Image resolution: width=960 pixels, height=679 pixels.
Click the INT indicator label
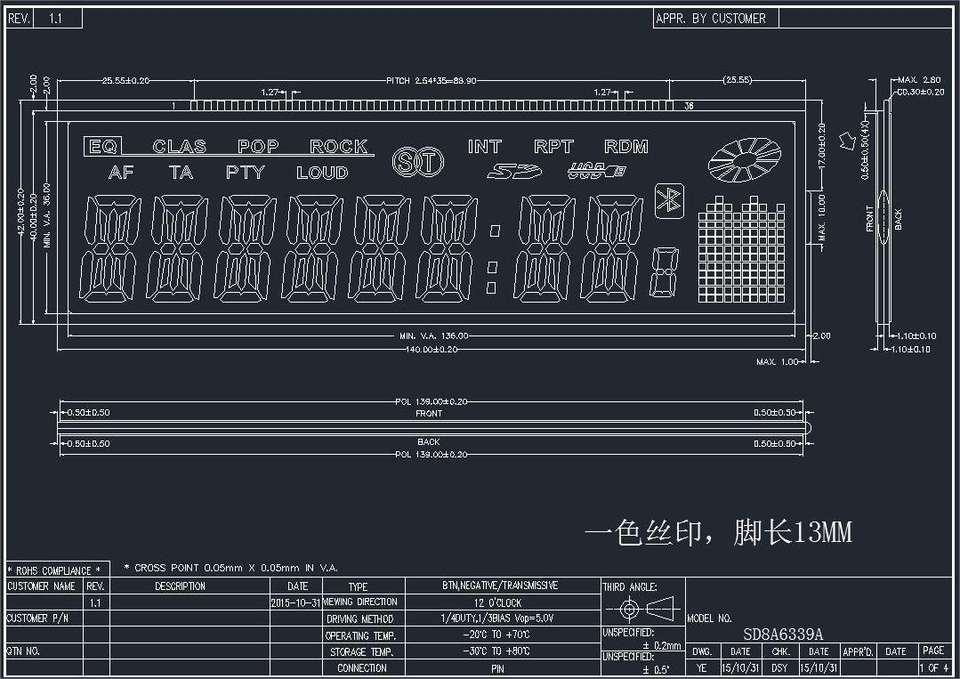[x=485, y=146]
